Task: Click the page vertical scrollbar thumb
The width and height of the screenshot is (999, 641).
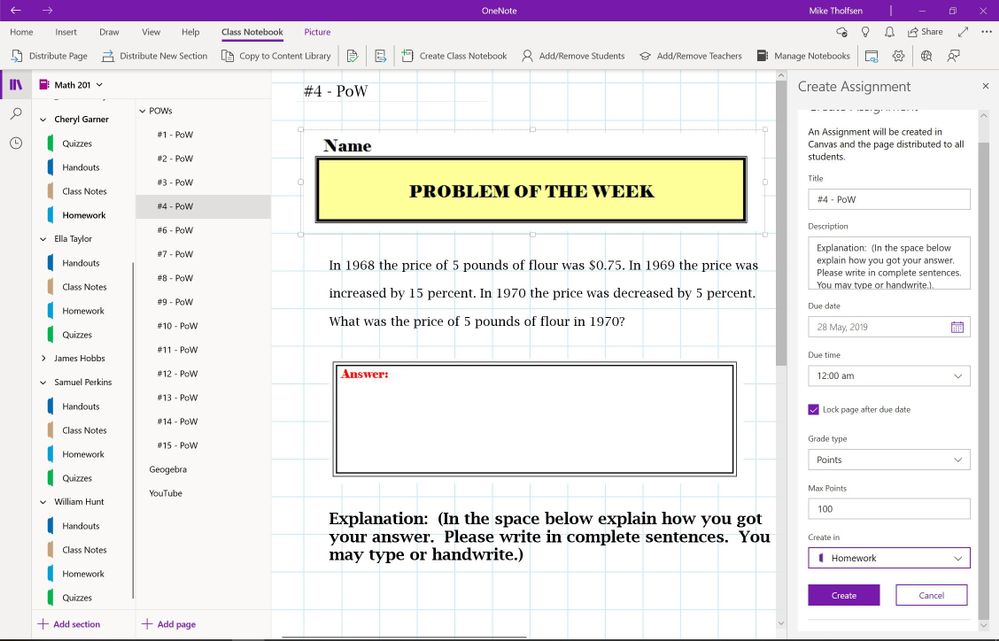Action: point(781,223)
